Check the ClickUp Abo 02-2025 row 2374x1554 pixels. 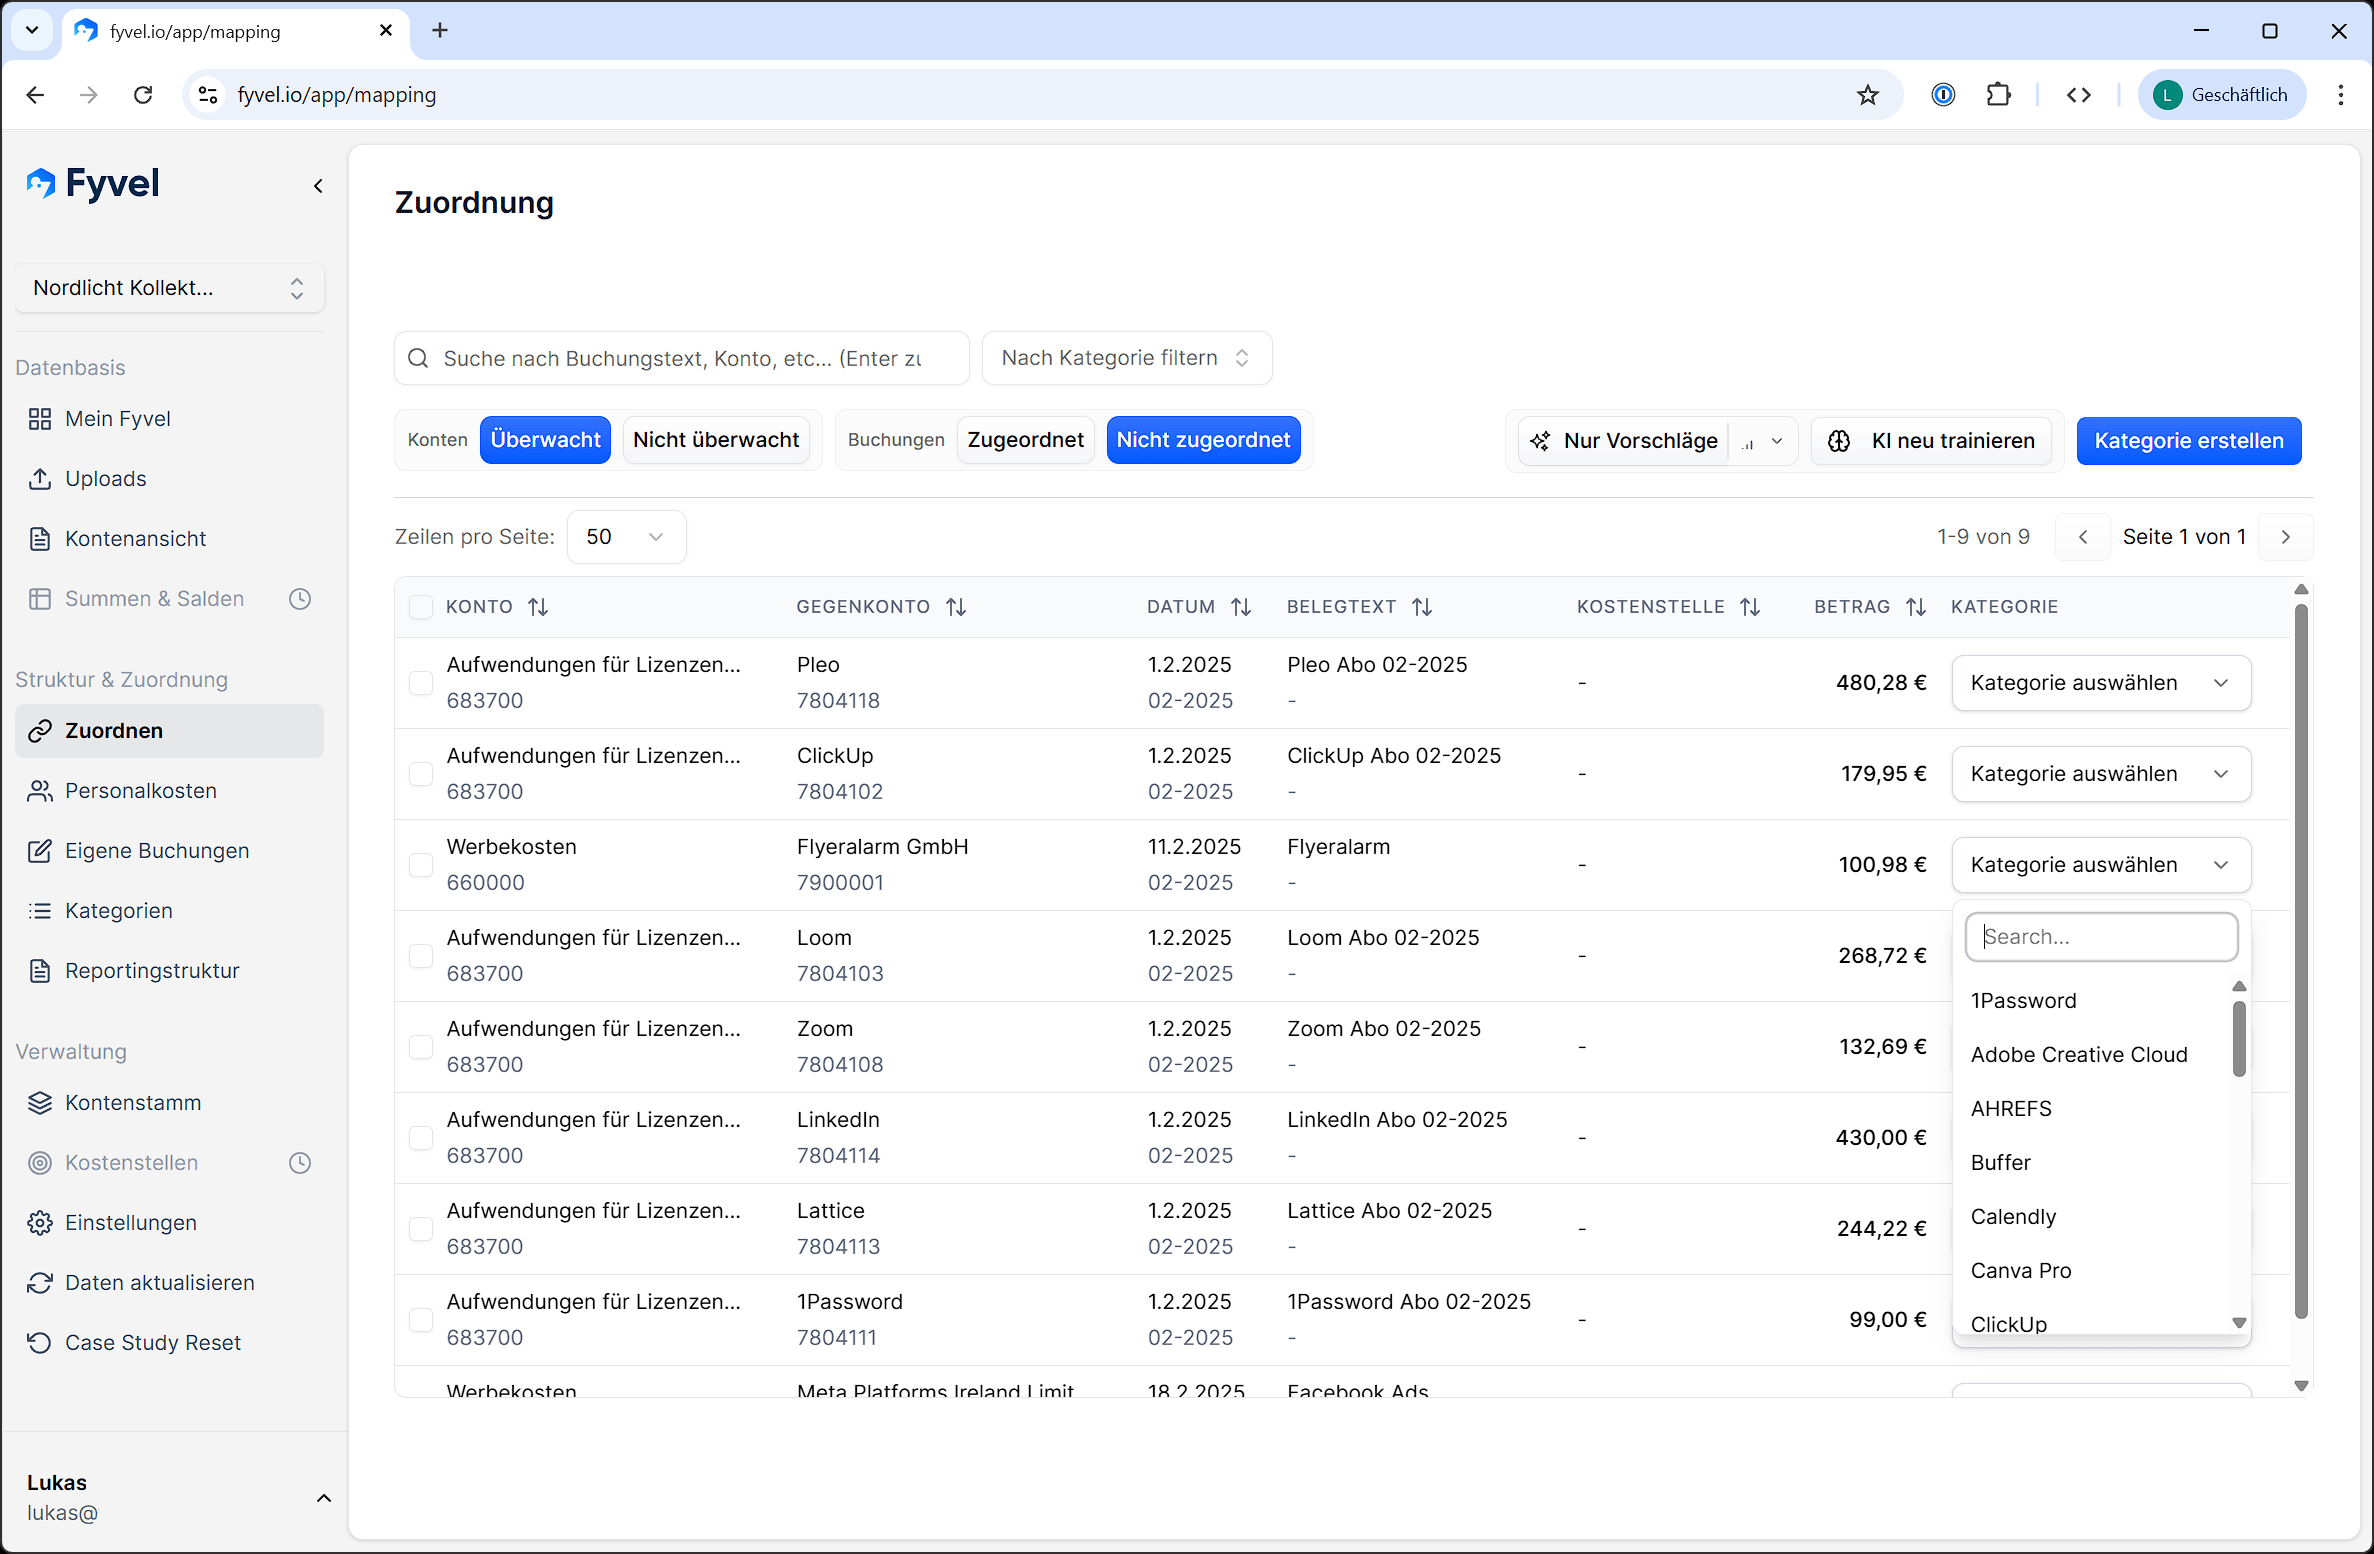(x=421, y=774)
